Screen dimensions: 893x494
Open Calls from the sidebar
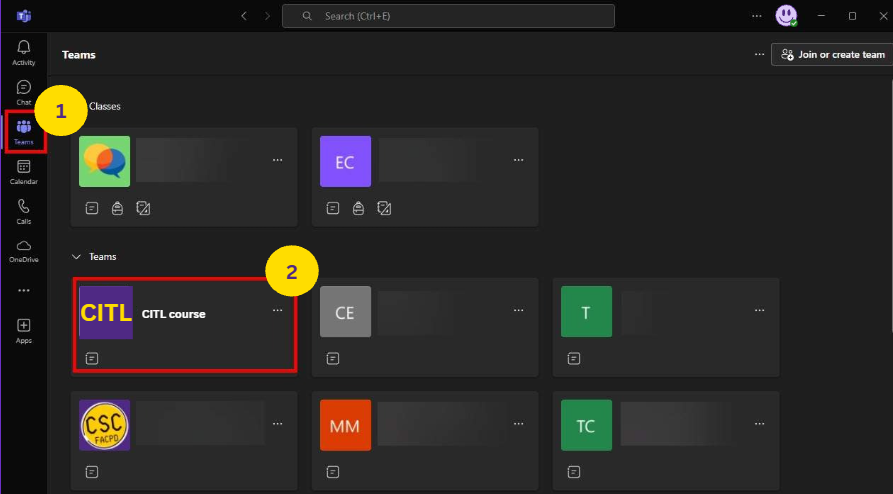click(23, 211)
